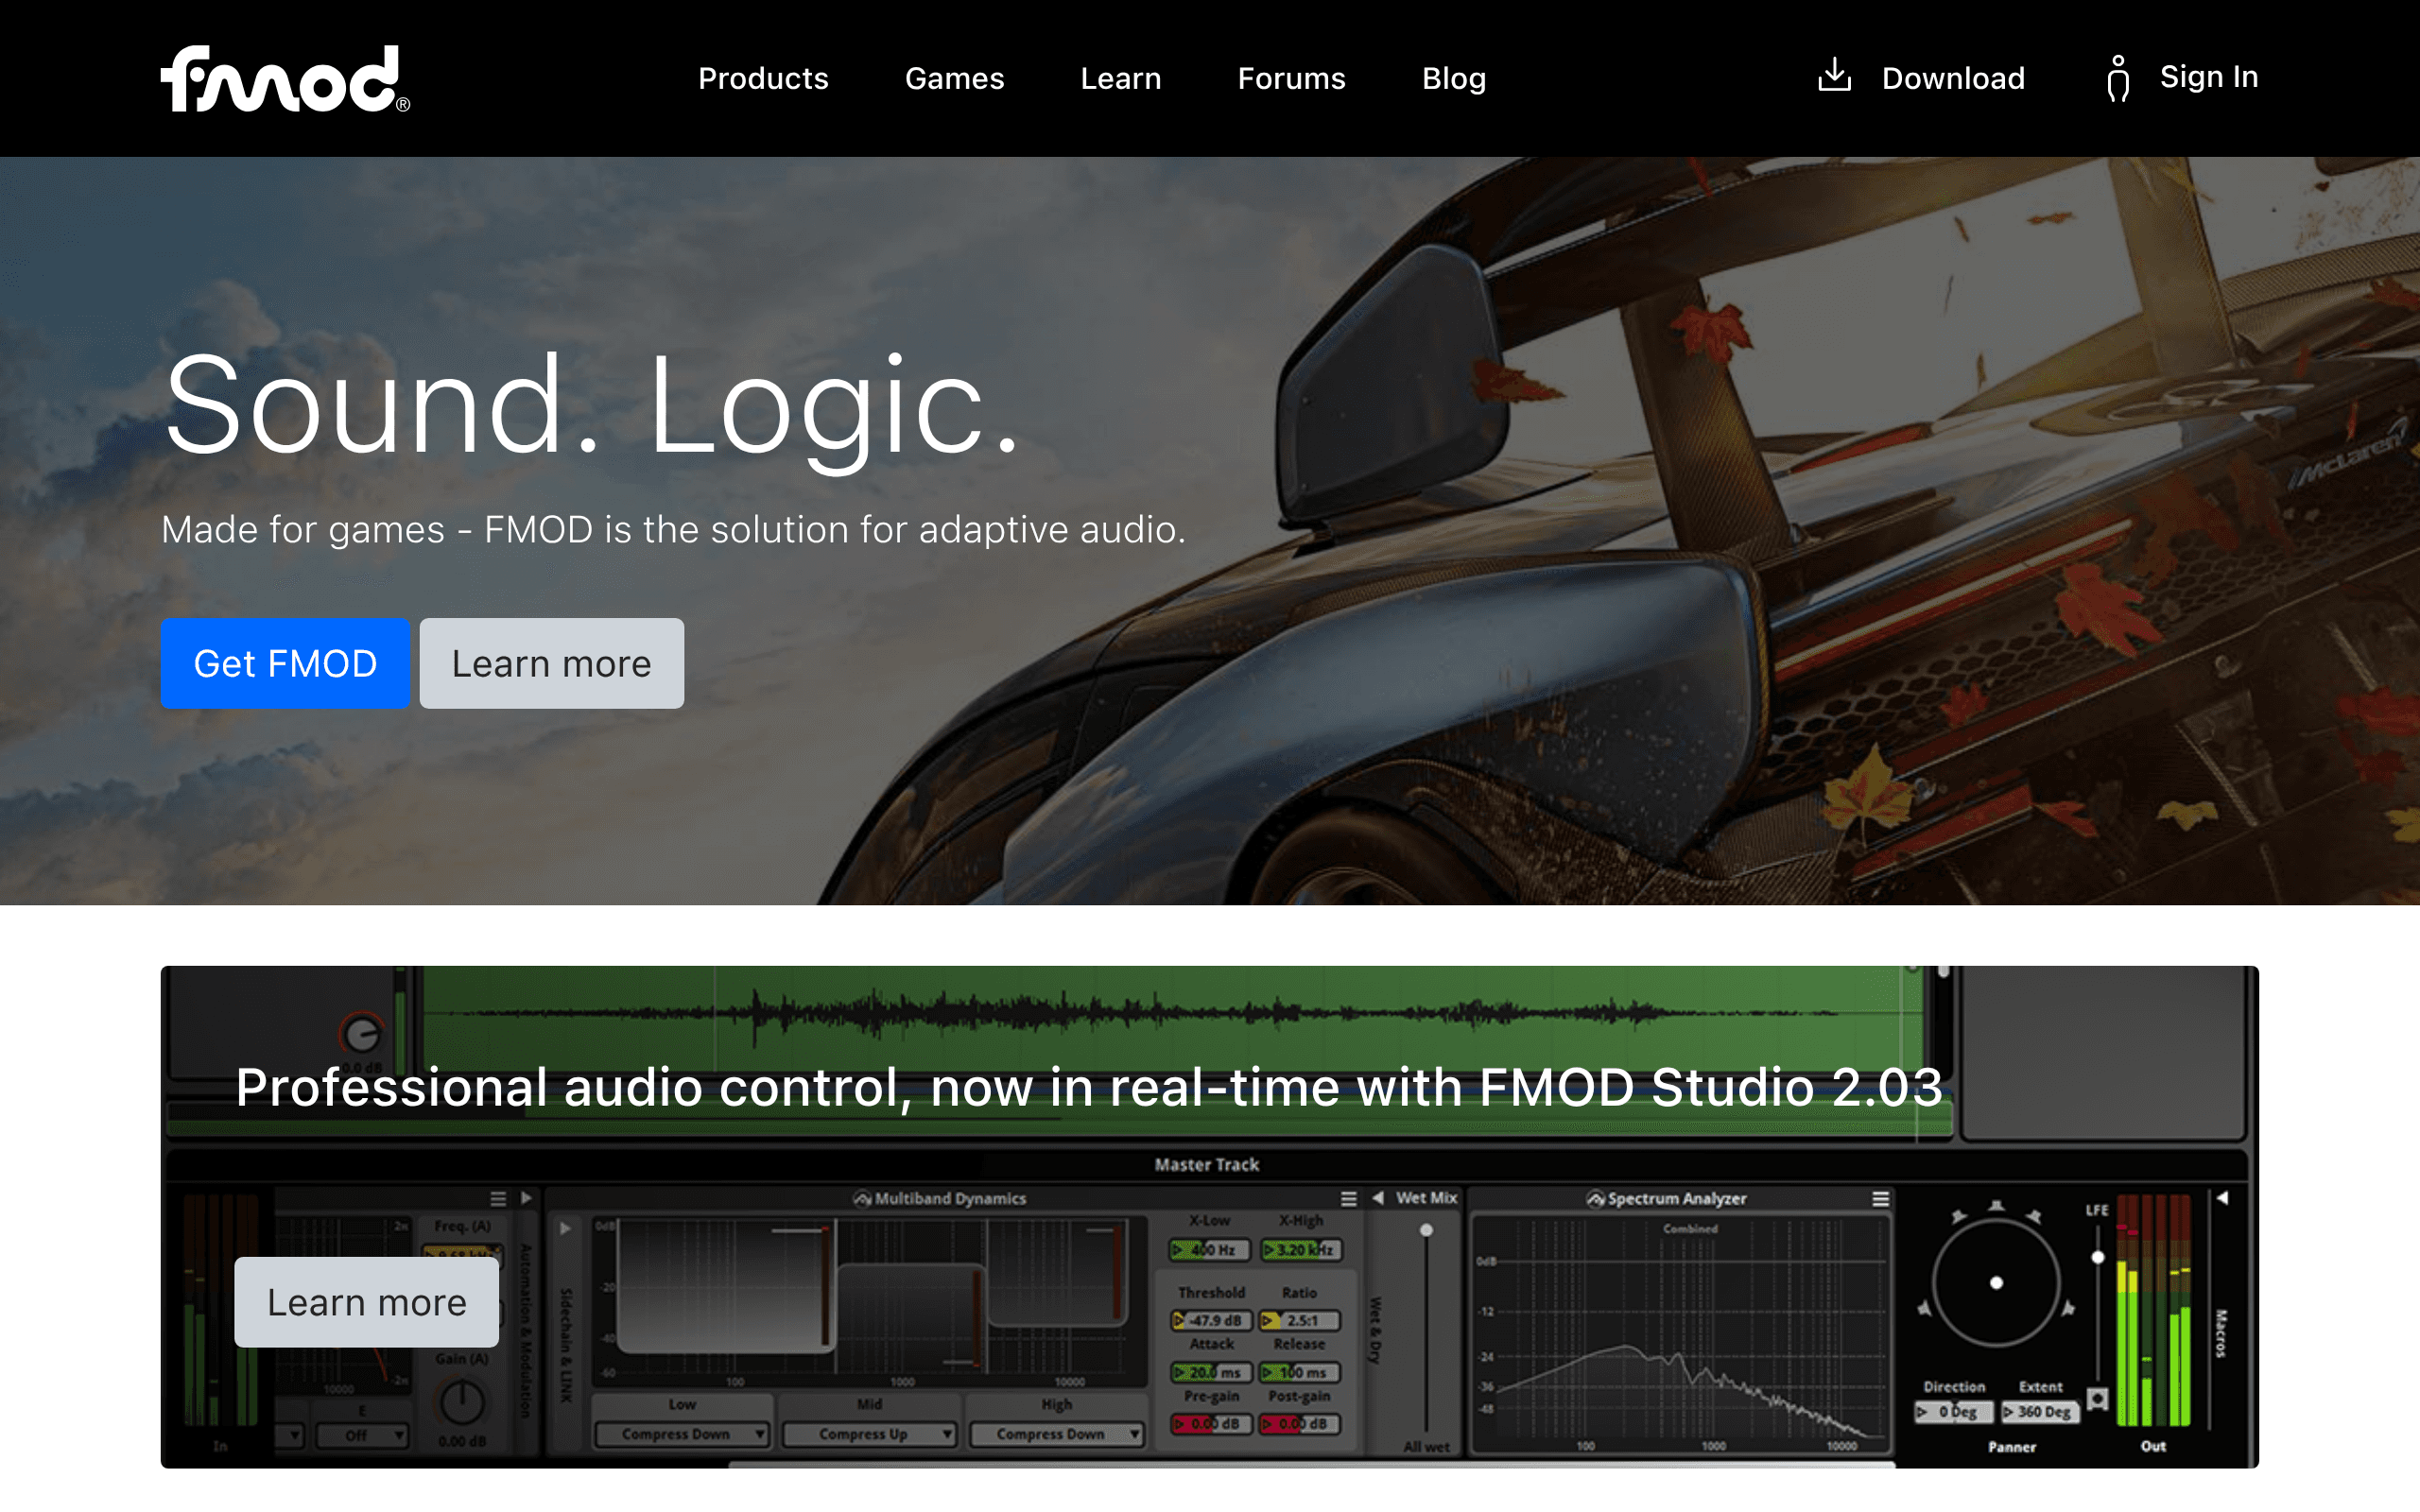Screen dimensions: 2420x1512
Task: Click the Sign In person icon
Action: (2117, 78)
